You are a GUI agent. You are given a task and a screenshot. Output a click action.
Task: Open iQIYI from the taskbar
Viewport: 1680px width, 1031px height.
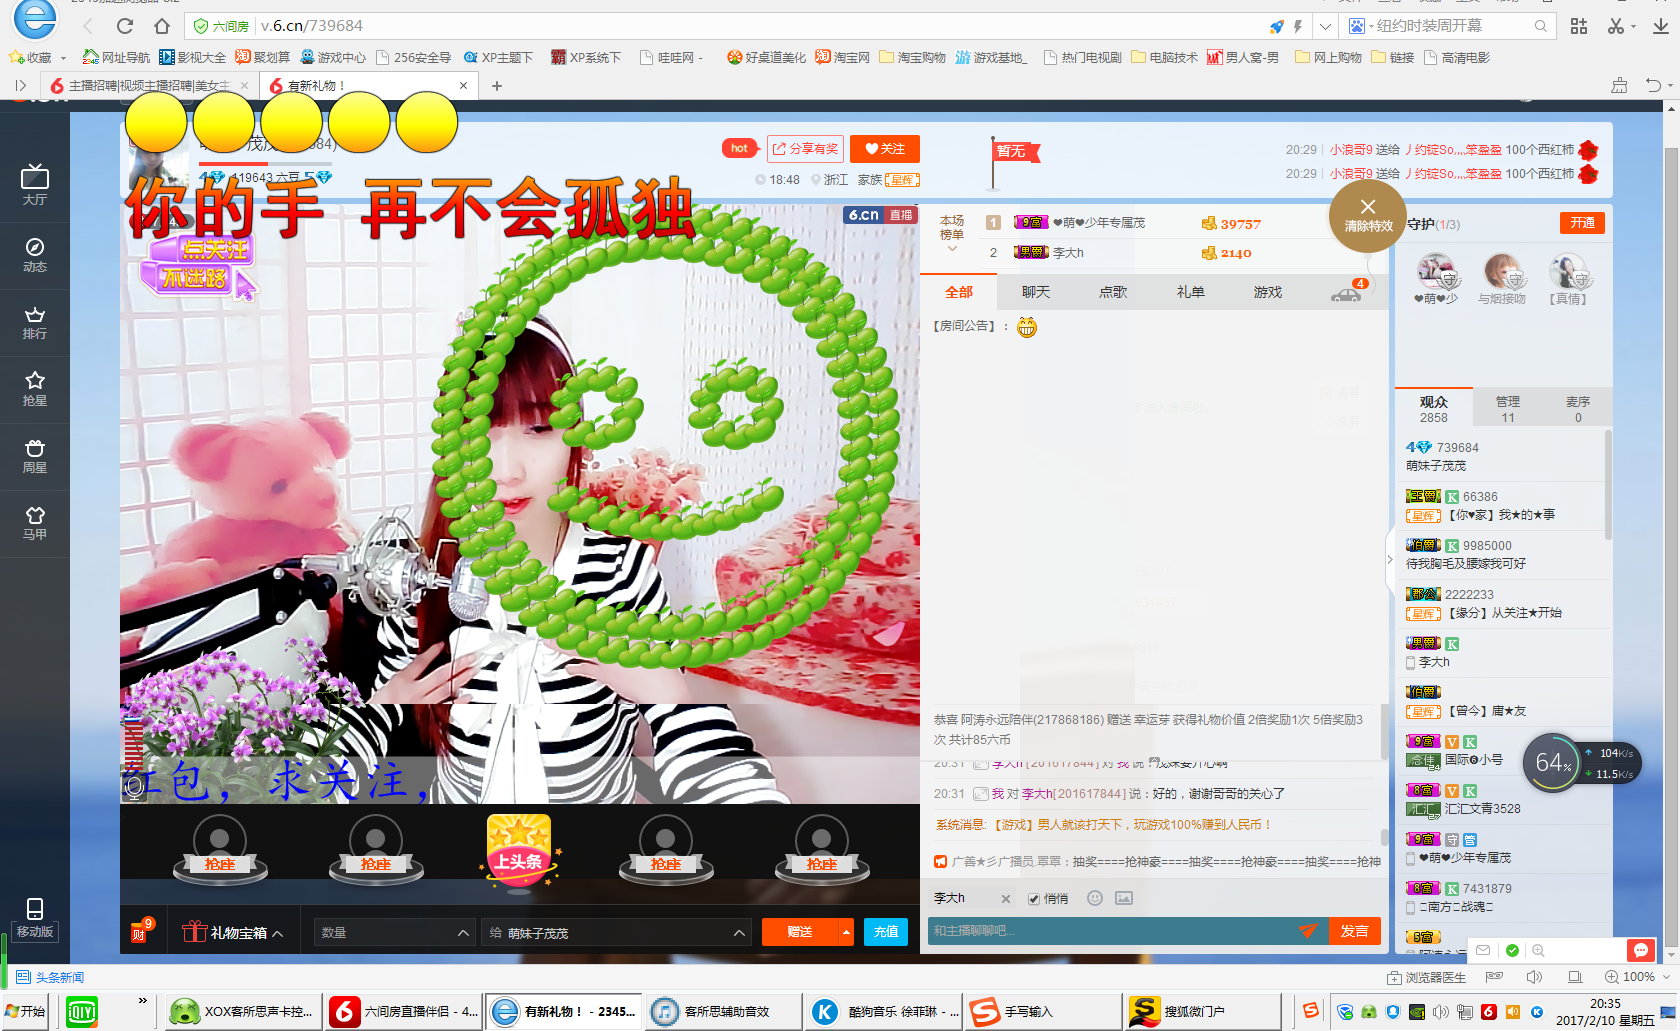tap(82, 1012)
